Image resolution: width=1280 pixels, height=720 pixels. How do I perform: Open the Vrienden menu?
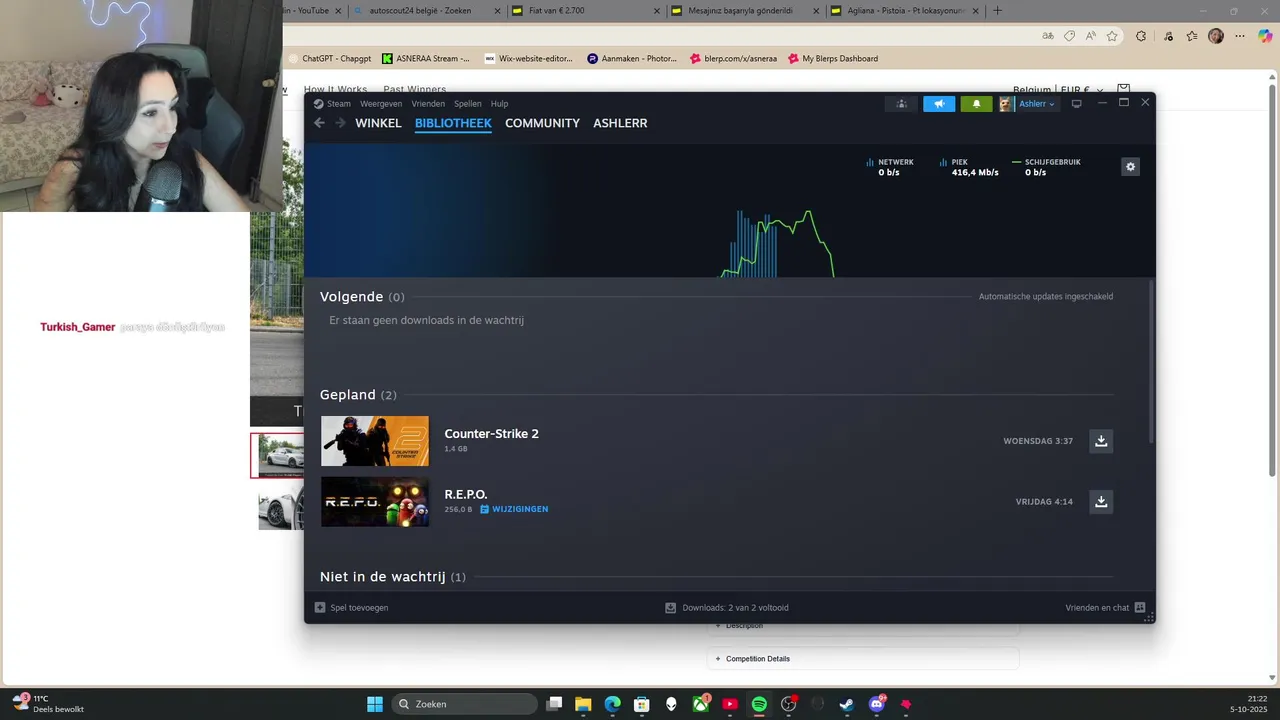[x=428, y=104]
